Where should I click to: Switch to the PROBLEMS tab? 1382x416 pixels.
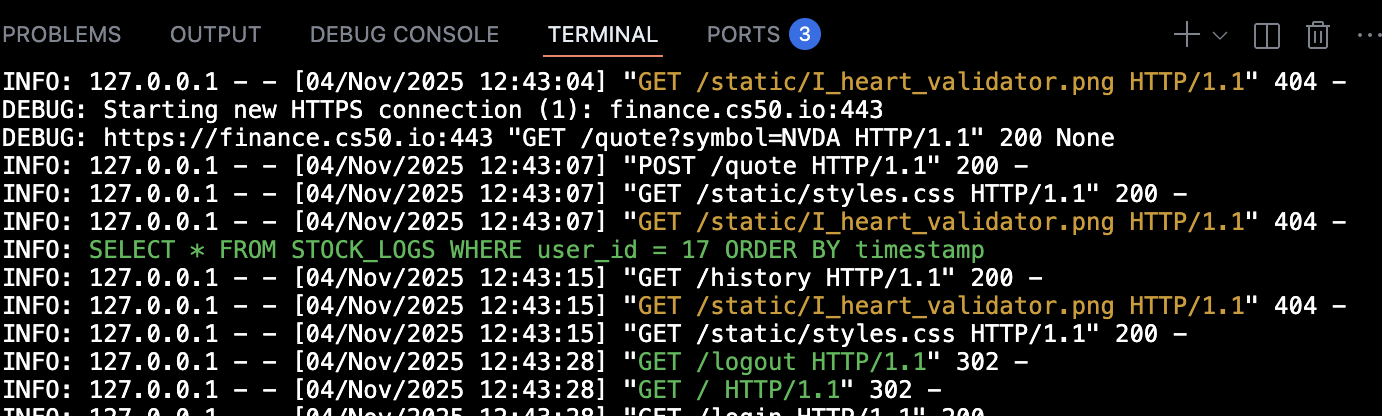tap(61, 35)
